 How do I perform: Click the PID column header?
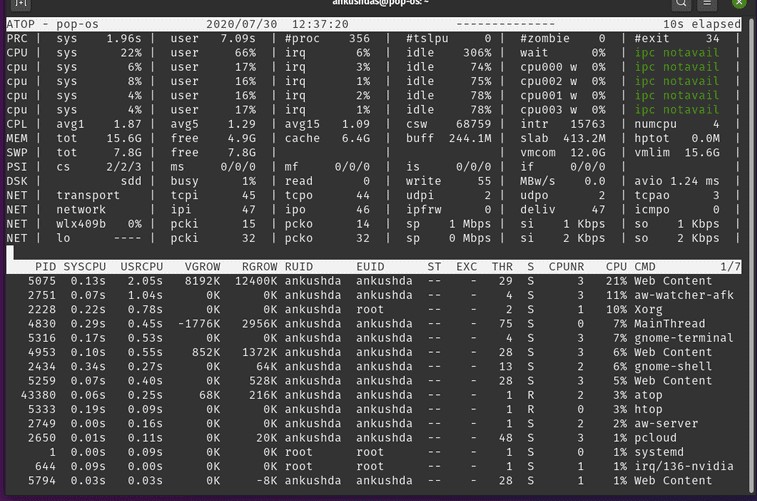(45, 267)
